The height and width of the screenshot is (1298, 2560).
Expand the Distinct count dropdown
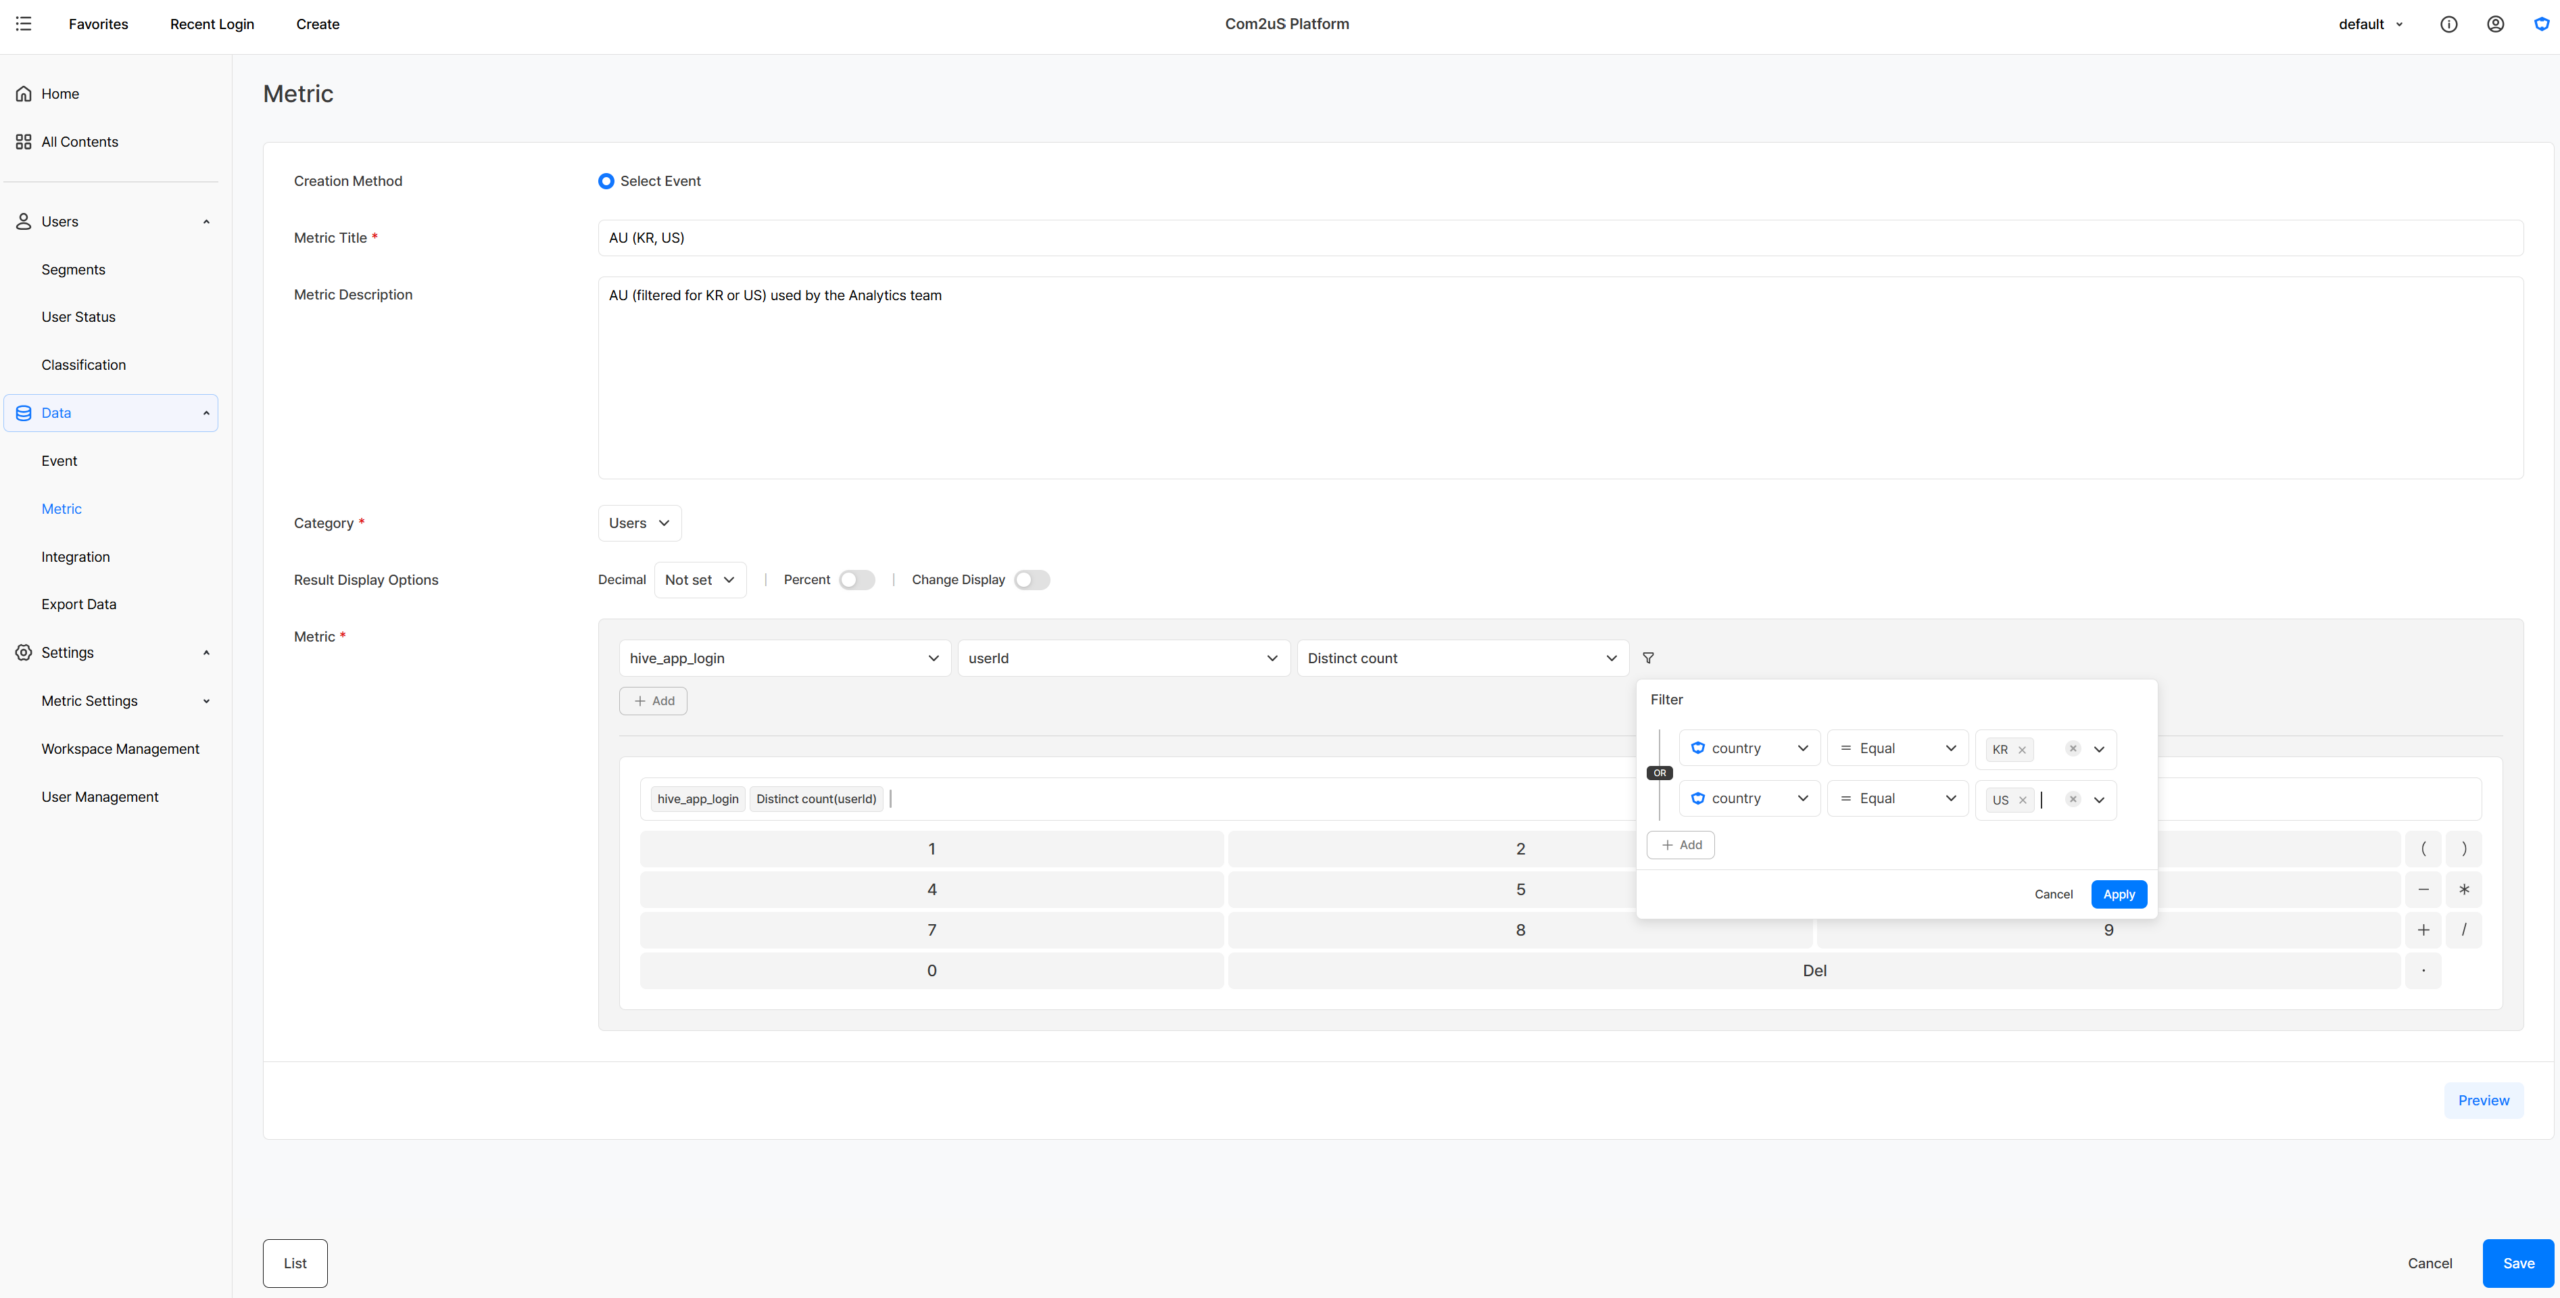1462,658
